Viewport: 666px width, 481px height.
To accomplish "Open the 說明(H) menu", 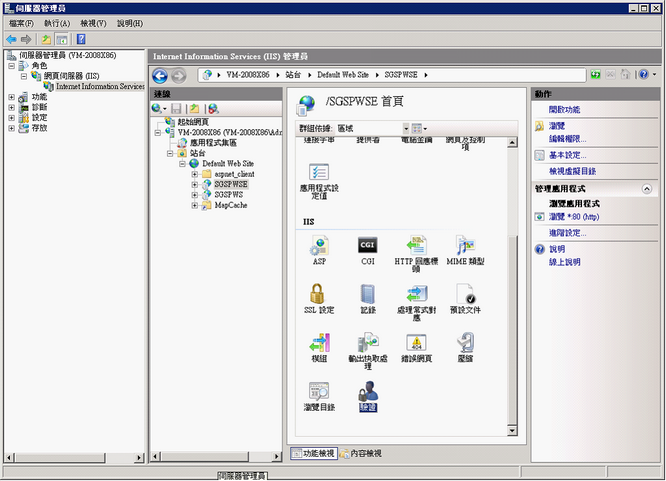I will [x=130, y=23].
